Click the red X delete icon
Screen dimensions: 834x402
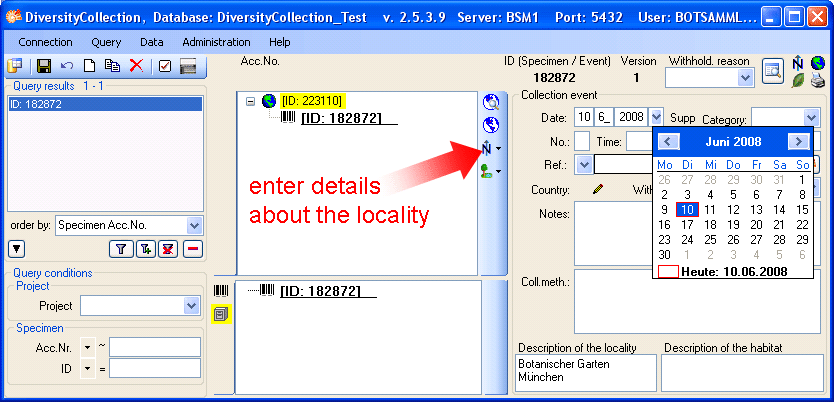pos(135,66)
